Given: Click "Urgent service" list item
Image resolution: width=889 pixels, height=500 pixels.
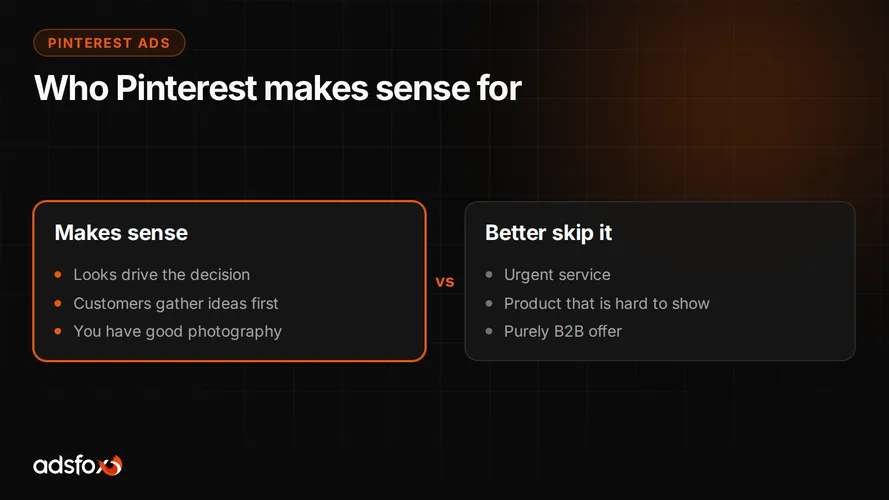Looking at the screenshot, I should coord(557,275).
